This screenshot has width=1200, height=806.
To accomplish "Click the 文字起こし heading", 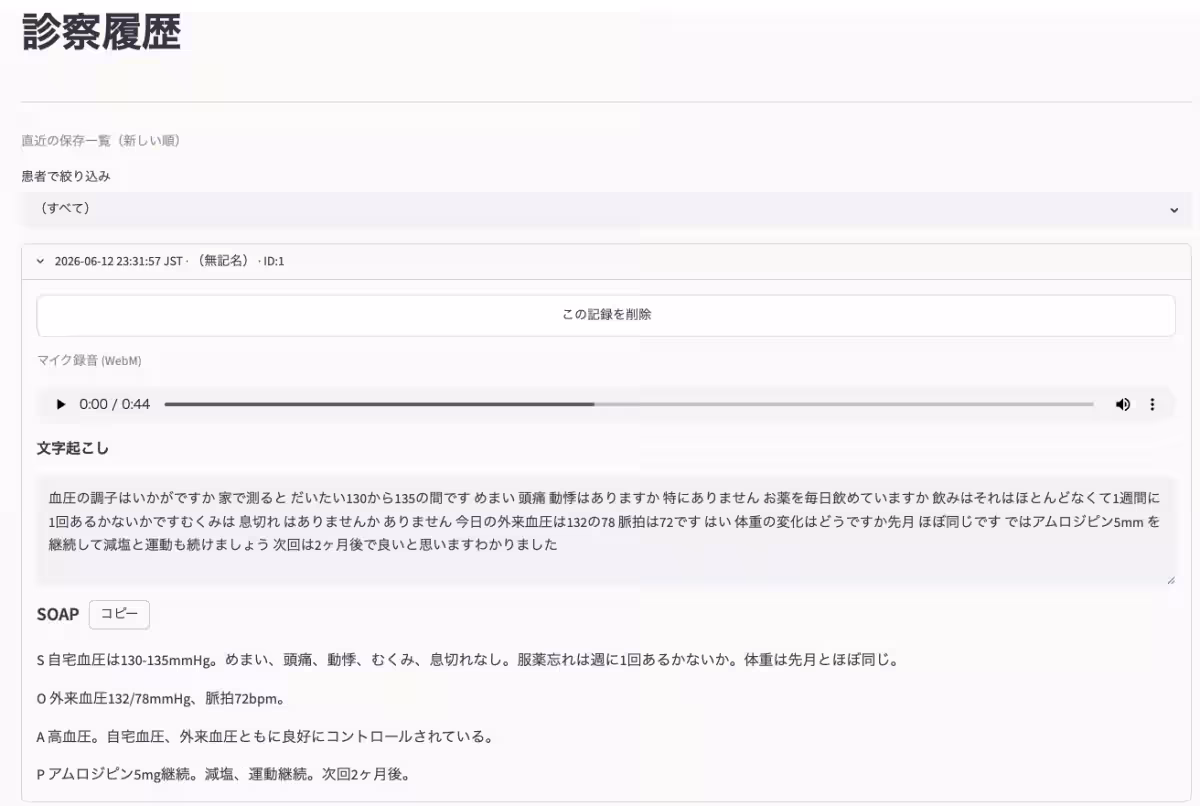I will tap(73, 448).
